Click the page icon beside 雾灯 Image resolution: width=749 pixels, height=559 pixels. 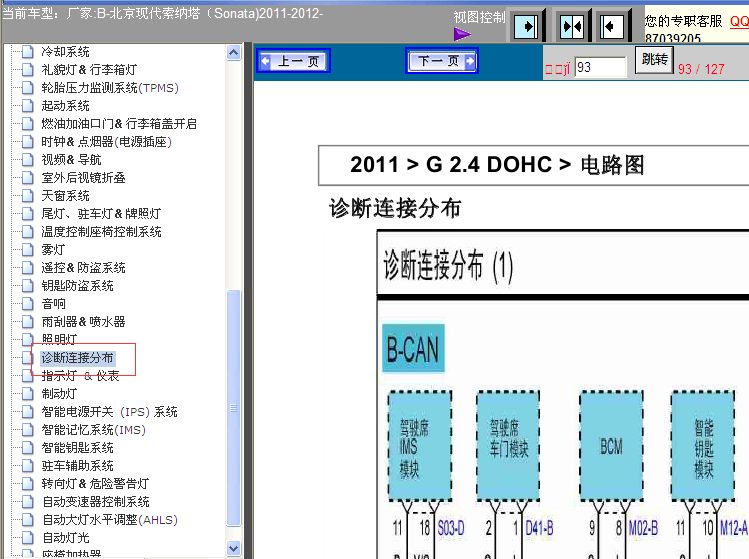(x=28, y=250)
